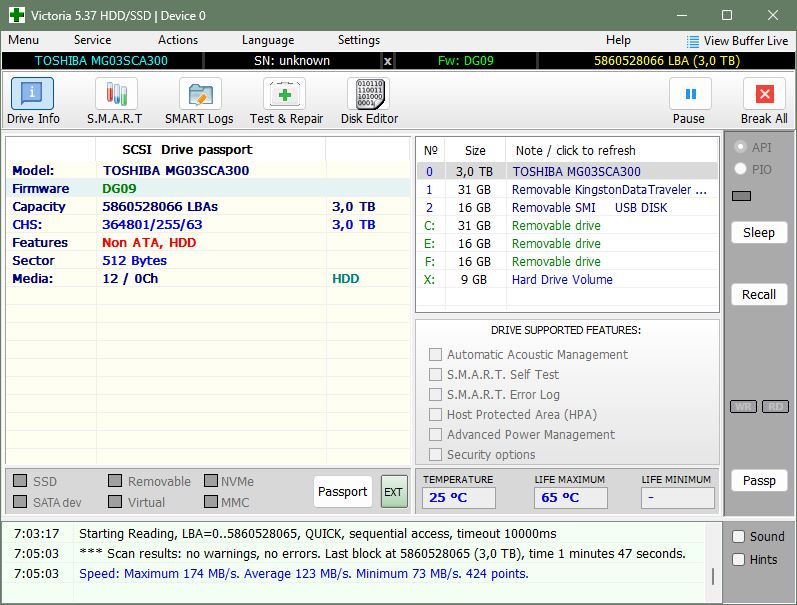Click the LIFE MAXIMUM 65 °C field

coord(570,498)
